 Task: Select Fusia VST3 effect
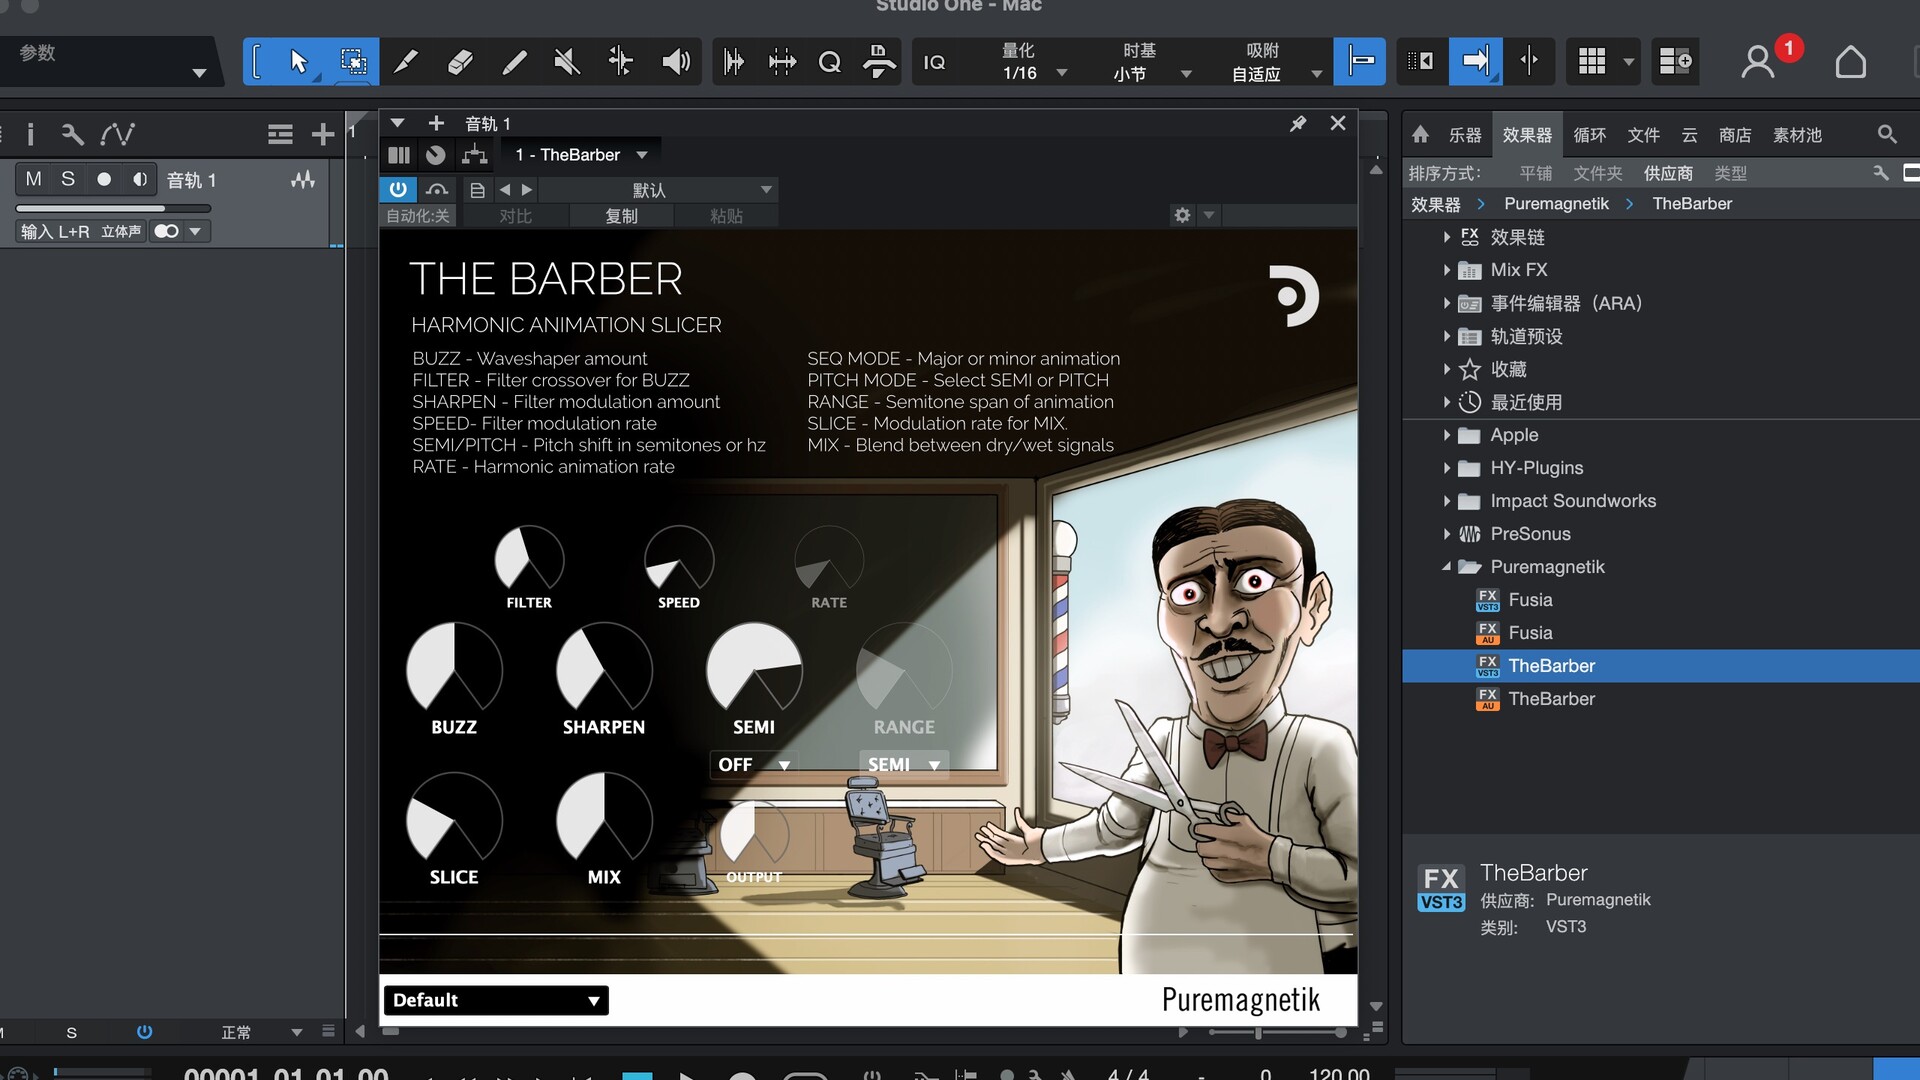click(1530, 600)
